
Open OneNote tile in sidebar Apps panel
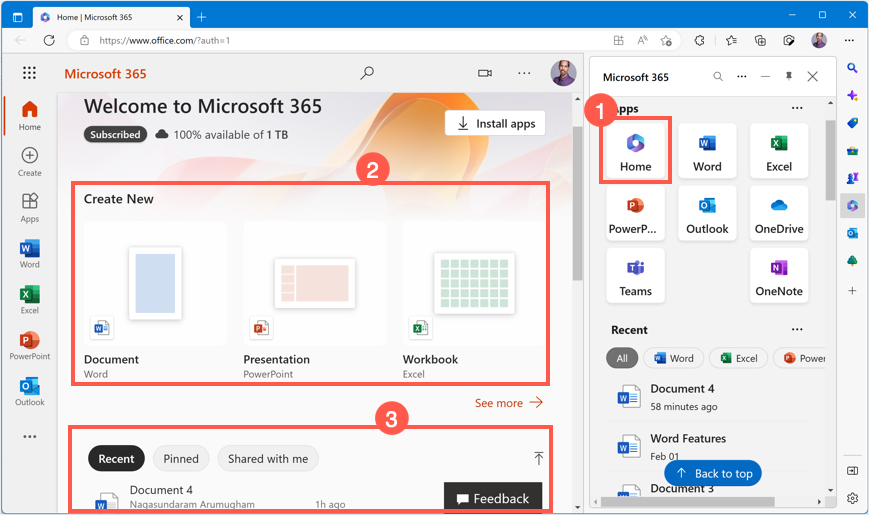[x=779, y=276]
